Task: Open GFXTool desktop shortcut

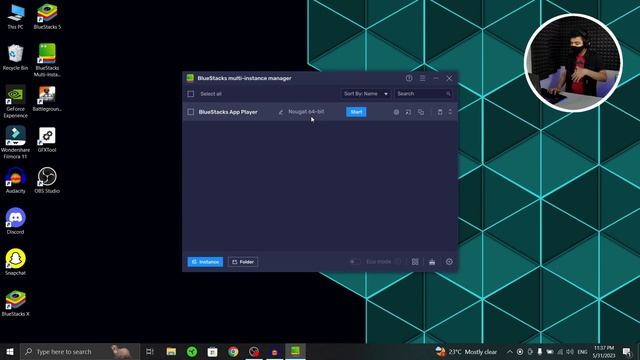Action: point(47,140)
